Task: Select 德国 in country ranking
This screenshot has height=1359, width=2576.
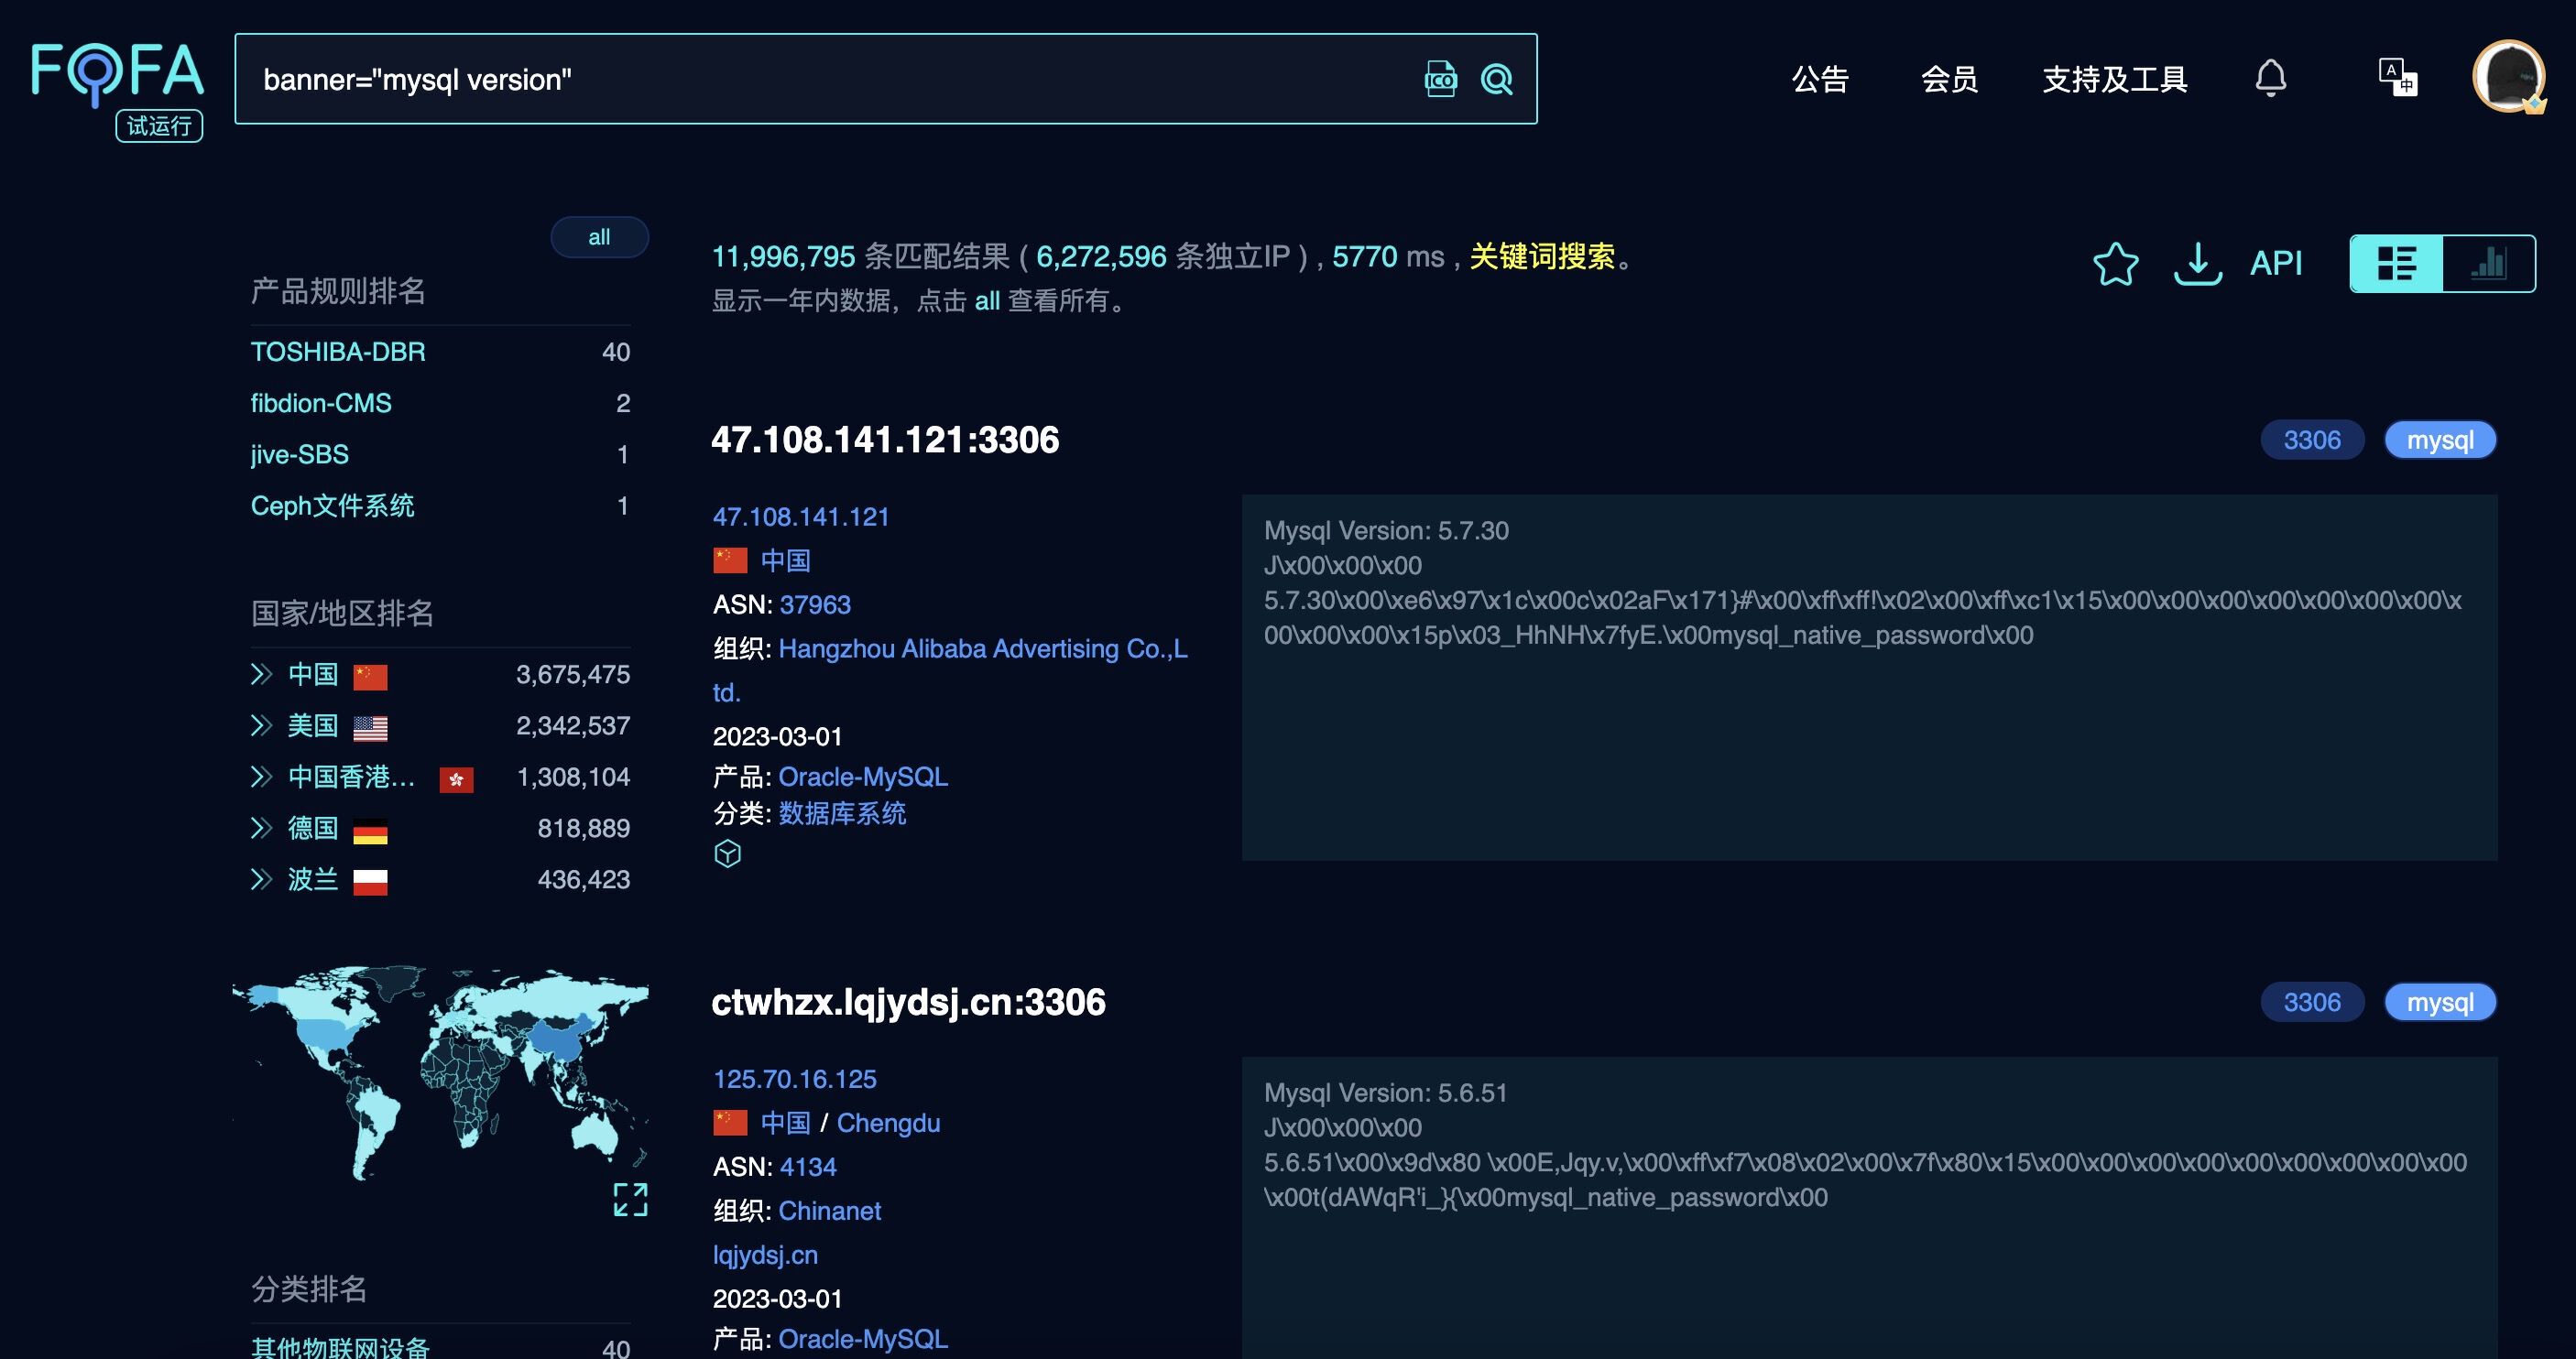Action: [313, 828]
